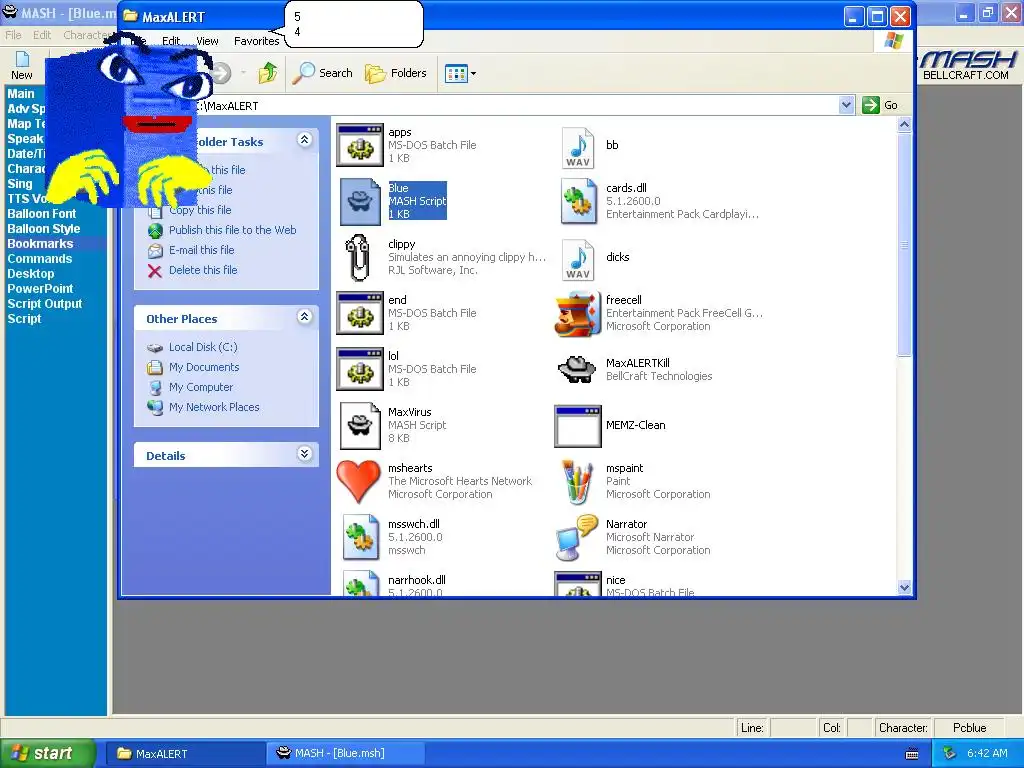Select Balloon Style in MASH sidebar
The image size is (1024, 768).
44,229
